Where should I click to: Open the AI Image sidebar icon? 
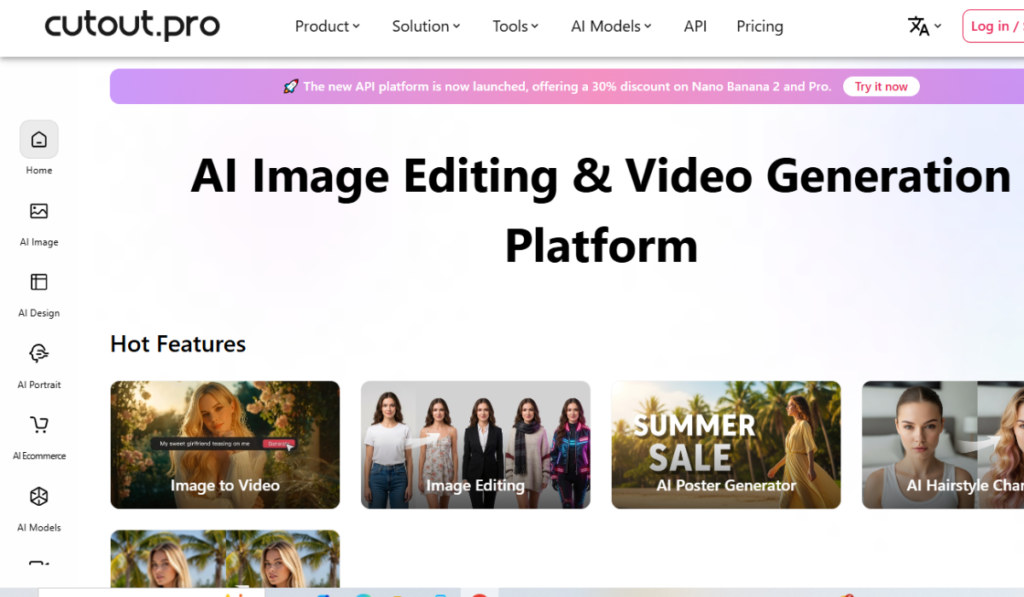tap(39, 211)
